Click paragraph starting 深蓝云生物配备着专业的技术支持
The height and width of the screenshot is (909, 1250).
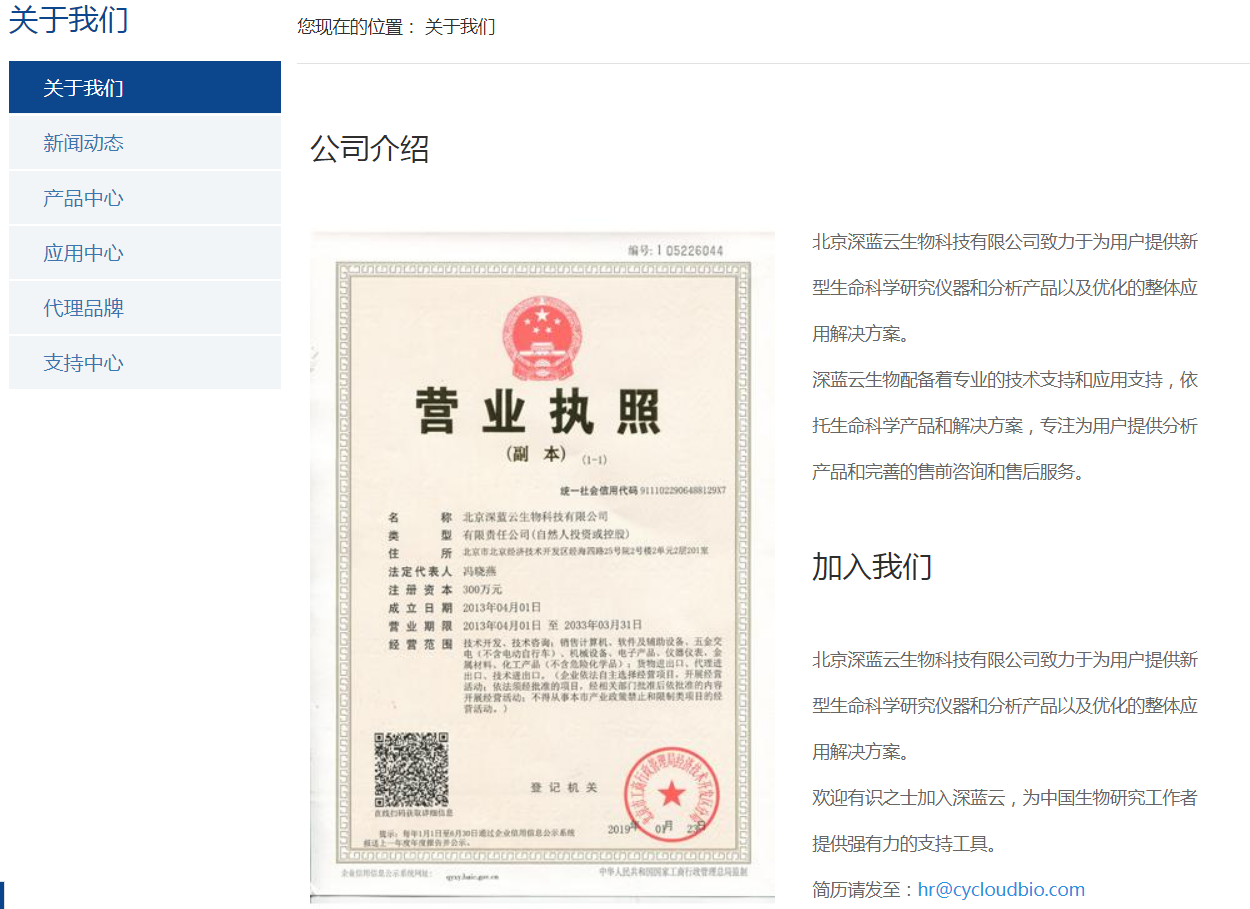[x=1005, y=426]
